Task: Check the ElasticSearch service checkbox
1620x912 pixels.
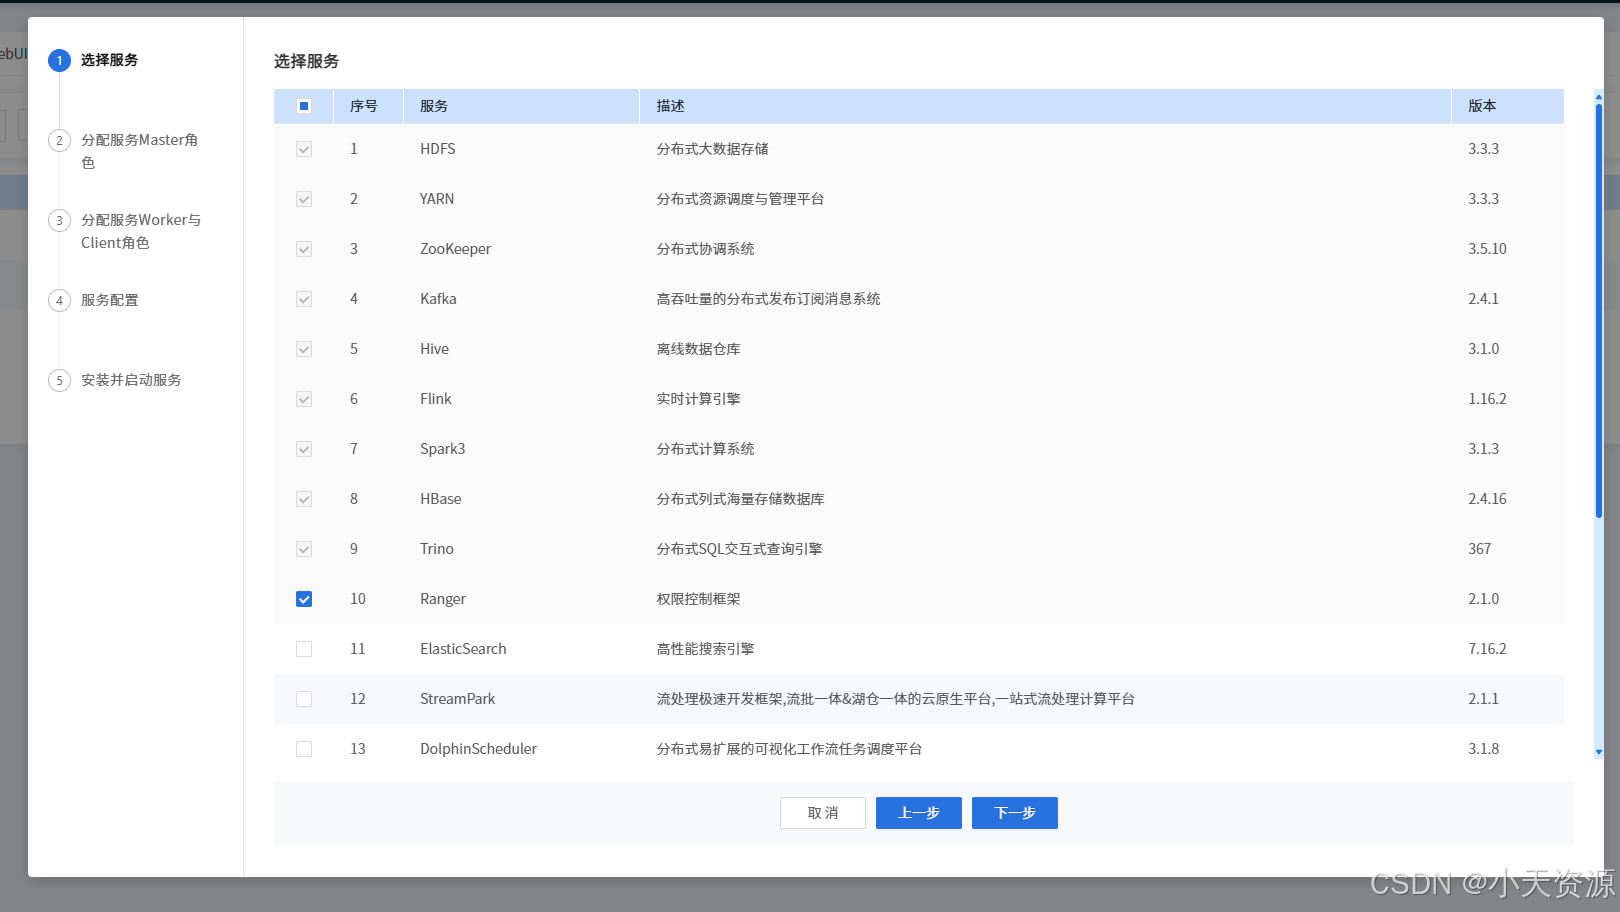Action: point(304,649)
